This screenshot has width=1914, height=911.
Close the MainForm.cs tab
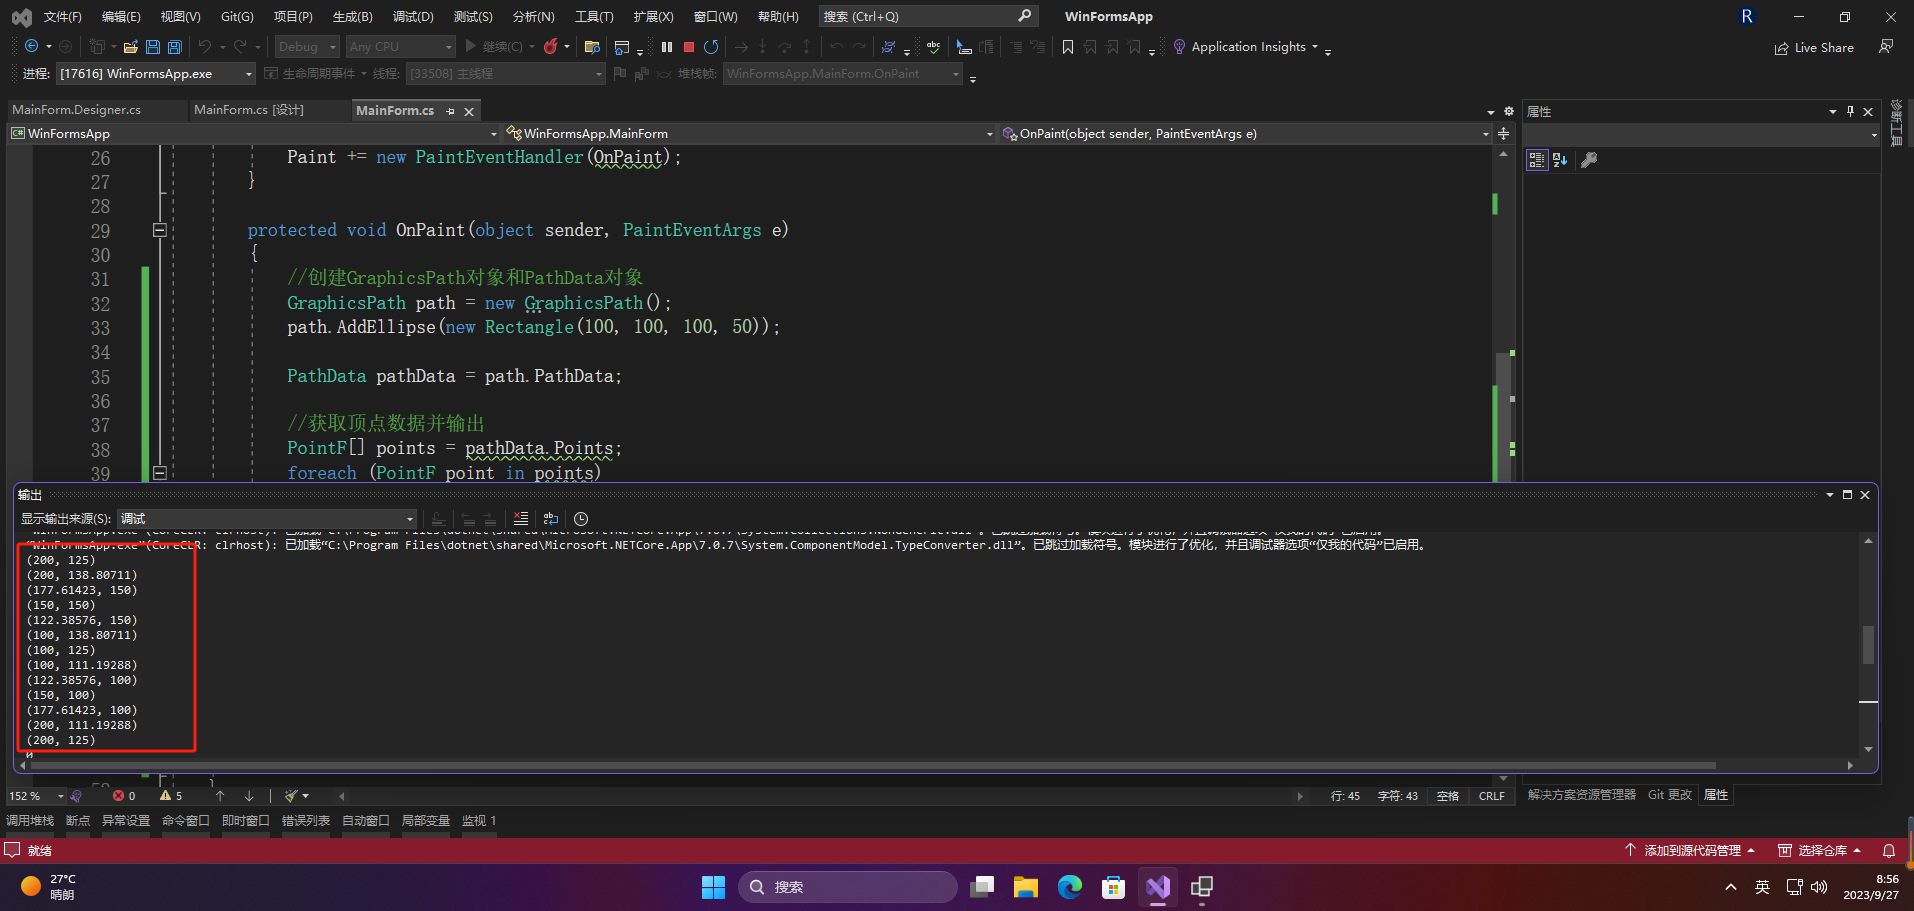click(x=468, y=111)
